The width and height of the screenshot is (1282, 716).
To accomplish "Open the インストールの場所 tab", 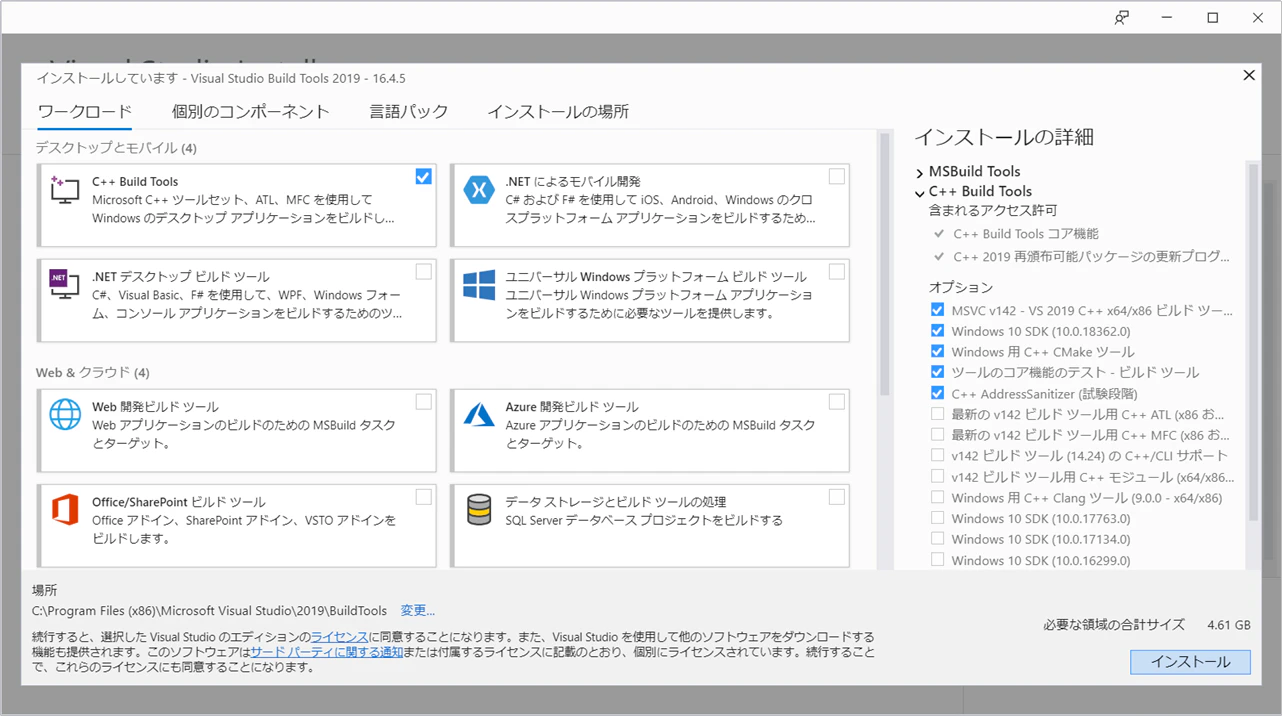I will point(558,112).
